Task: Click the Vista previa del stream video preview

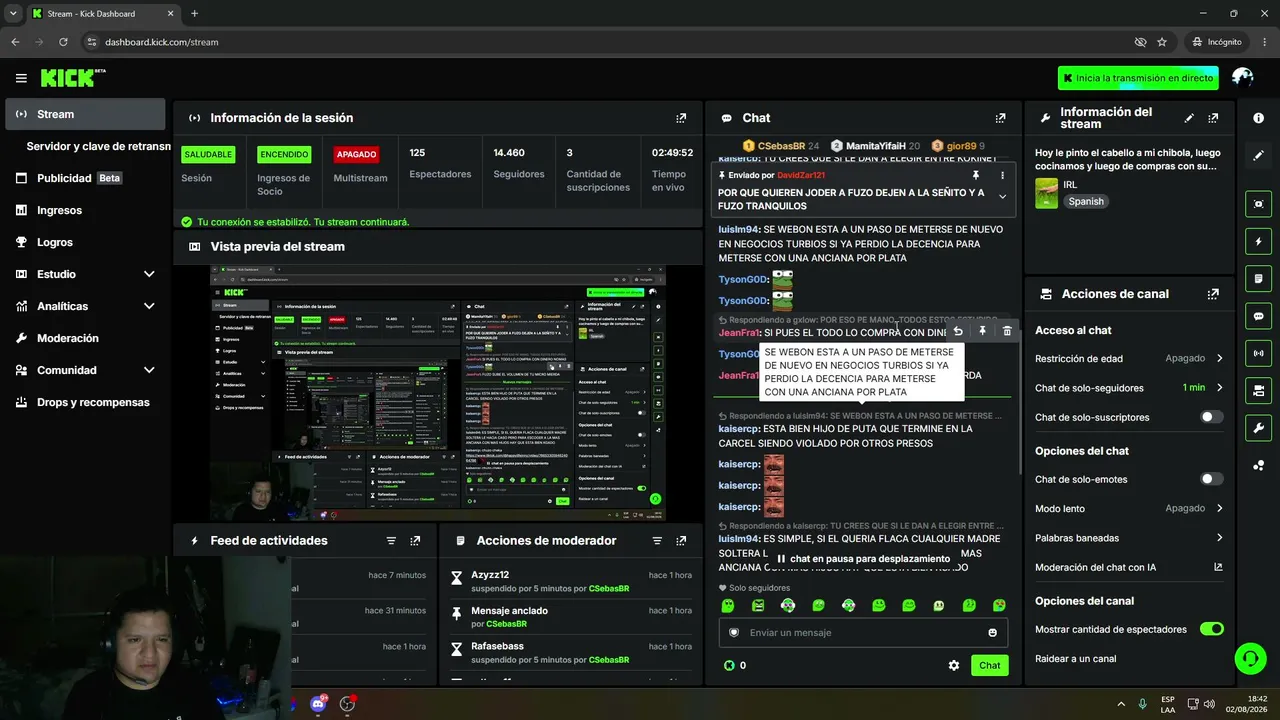Action: [x=438, y=393]
